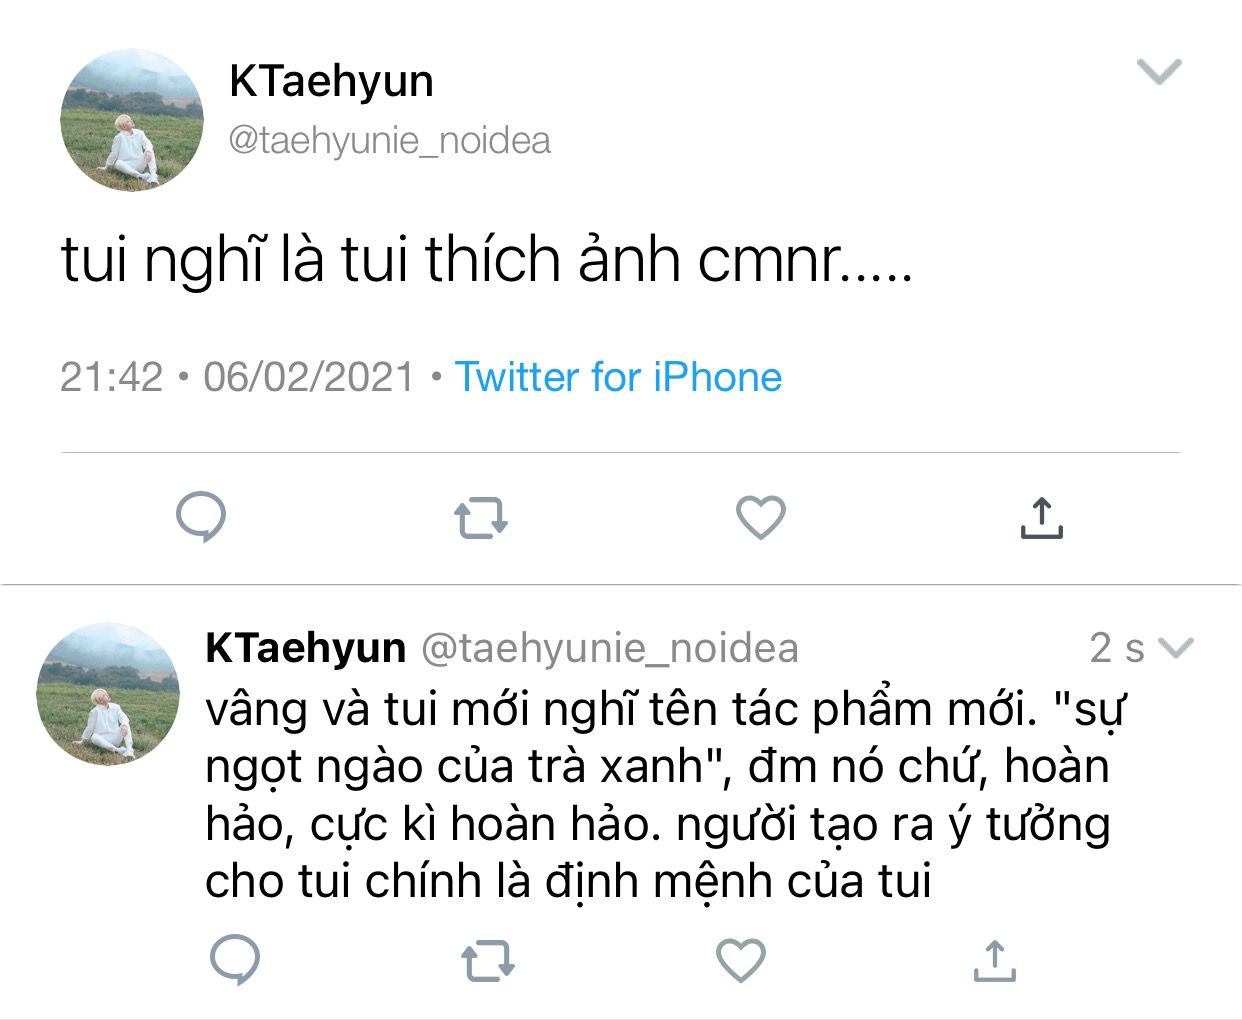Tap the 2 s timestamp
The width and height of the screenshot is (1242, 1020).
1116,648
